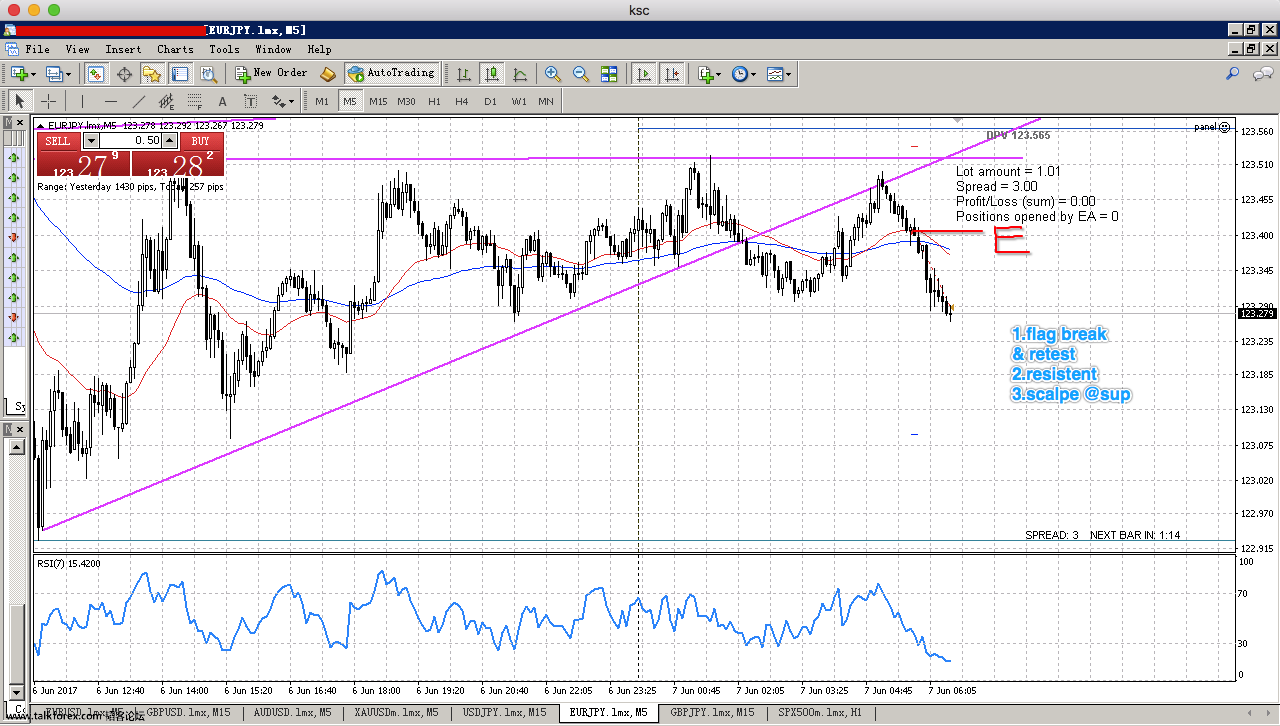This screenshot has height=726, width=1280.
Task: Switch to the AUDUSD.lmx,M5 chart tab
Action: click(293, 713)
